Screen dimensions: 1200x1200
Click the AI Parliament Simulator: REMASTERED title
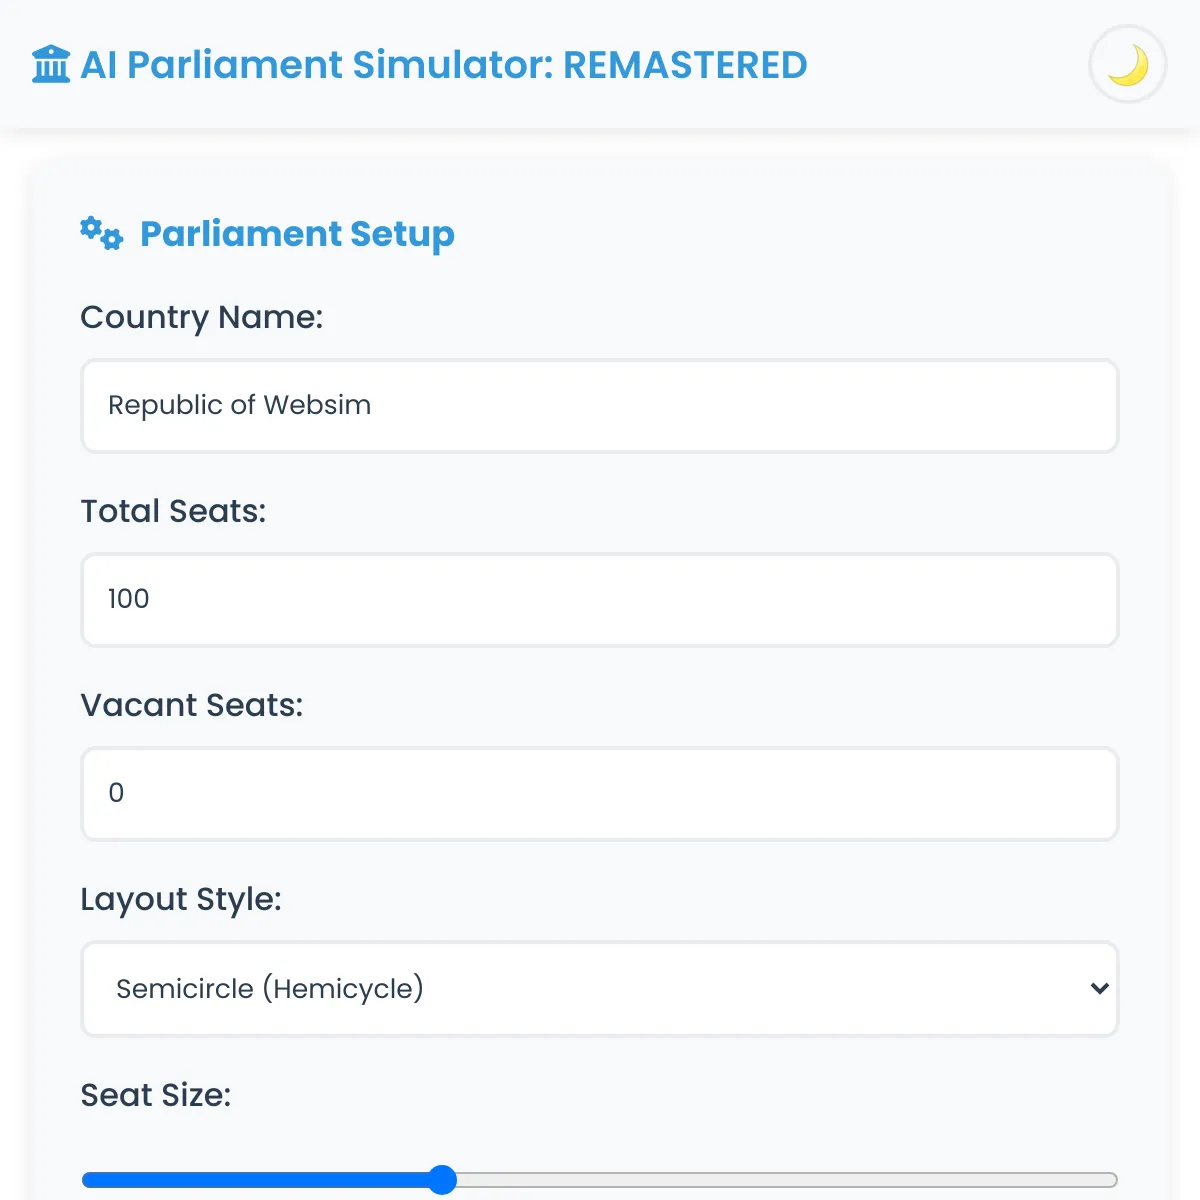[x=444, y=64]
